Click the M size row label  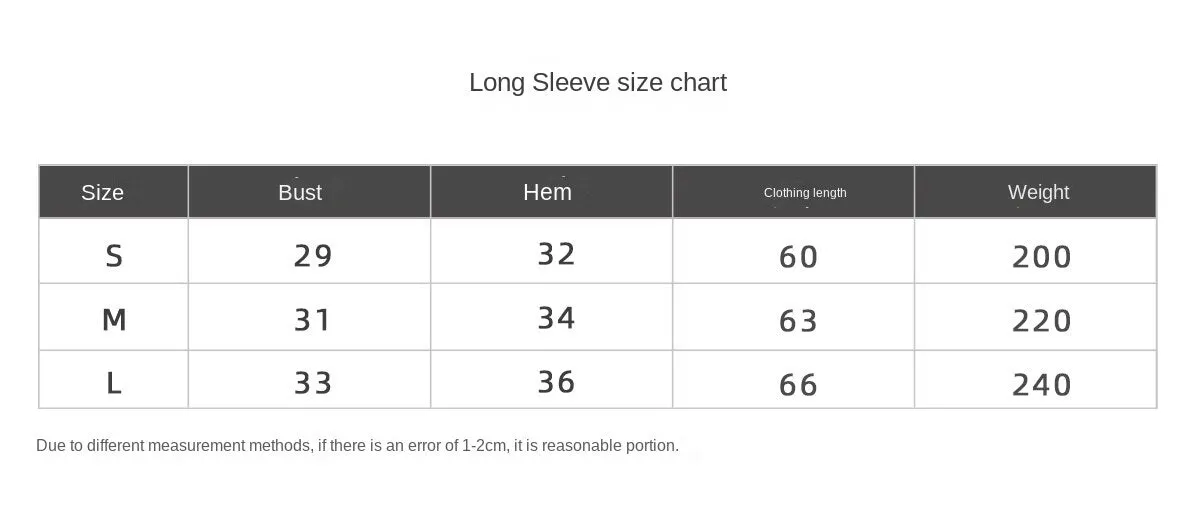pyautogui.click(x=114, y=320)
